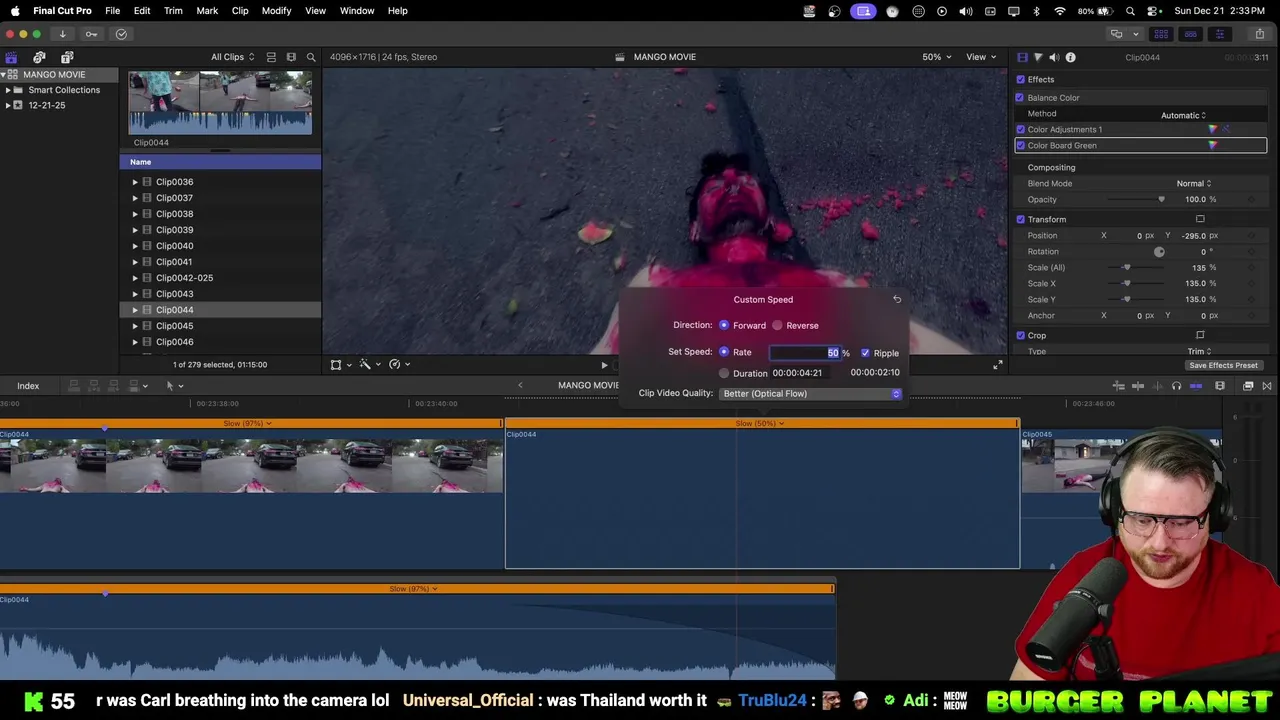The width and height of the screenshot is (1280, 720).
Task: Toggle the master Effects checkbox
Action: click(1020, 80)
